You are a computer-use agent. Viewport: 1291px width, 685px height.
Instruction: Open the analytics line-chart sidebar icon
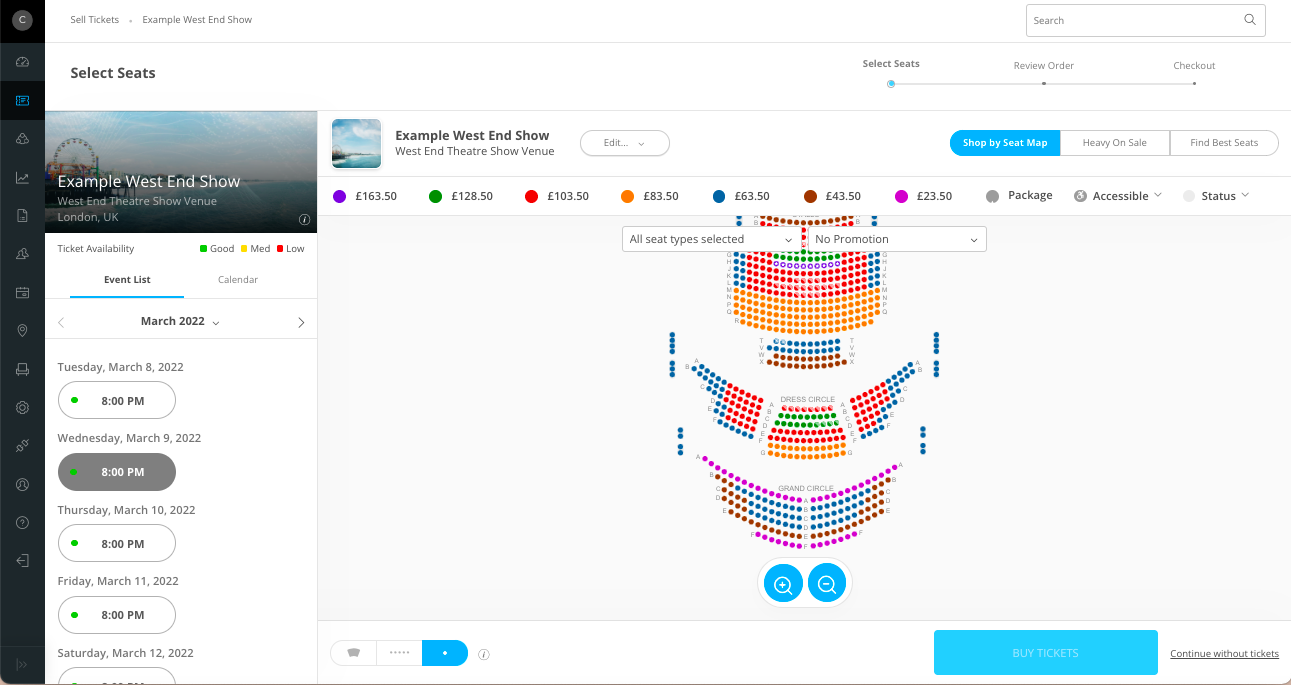coord(22,178)
